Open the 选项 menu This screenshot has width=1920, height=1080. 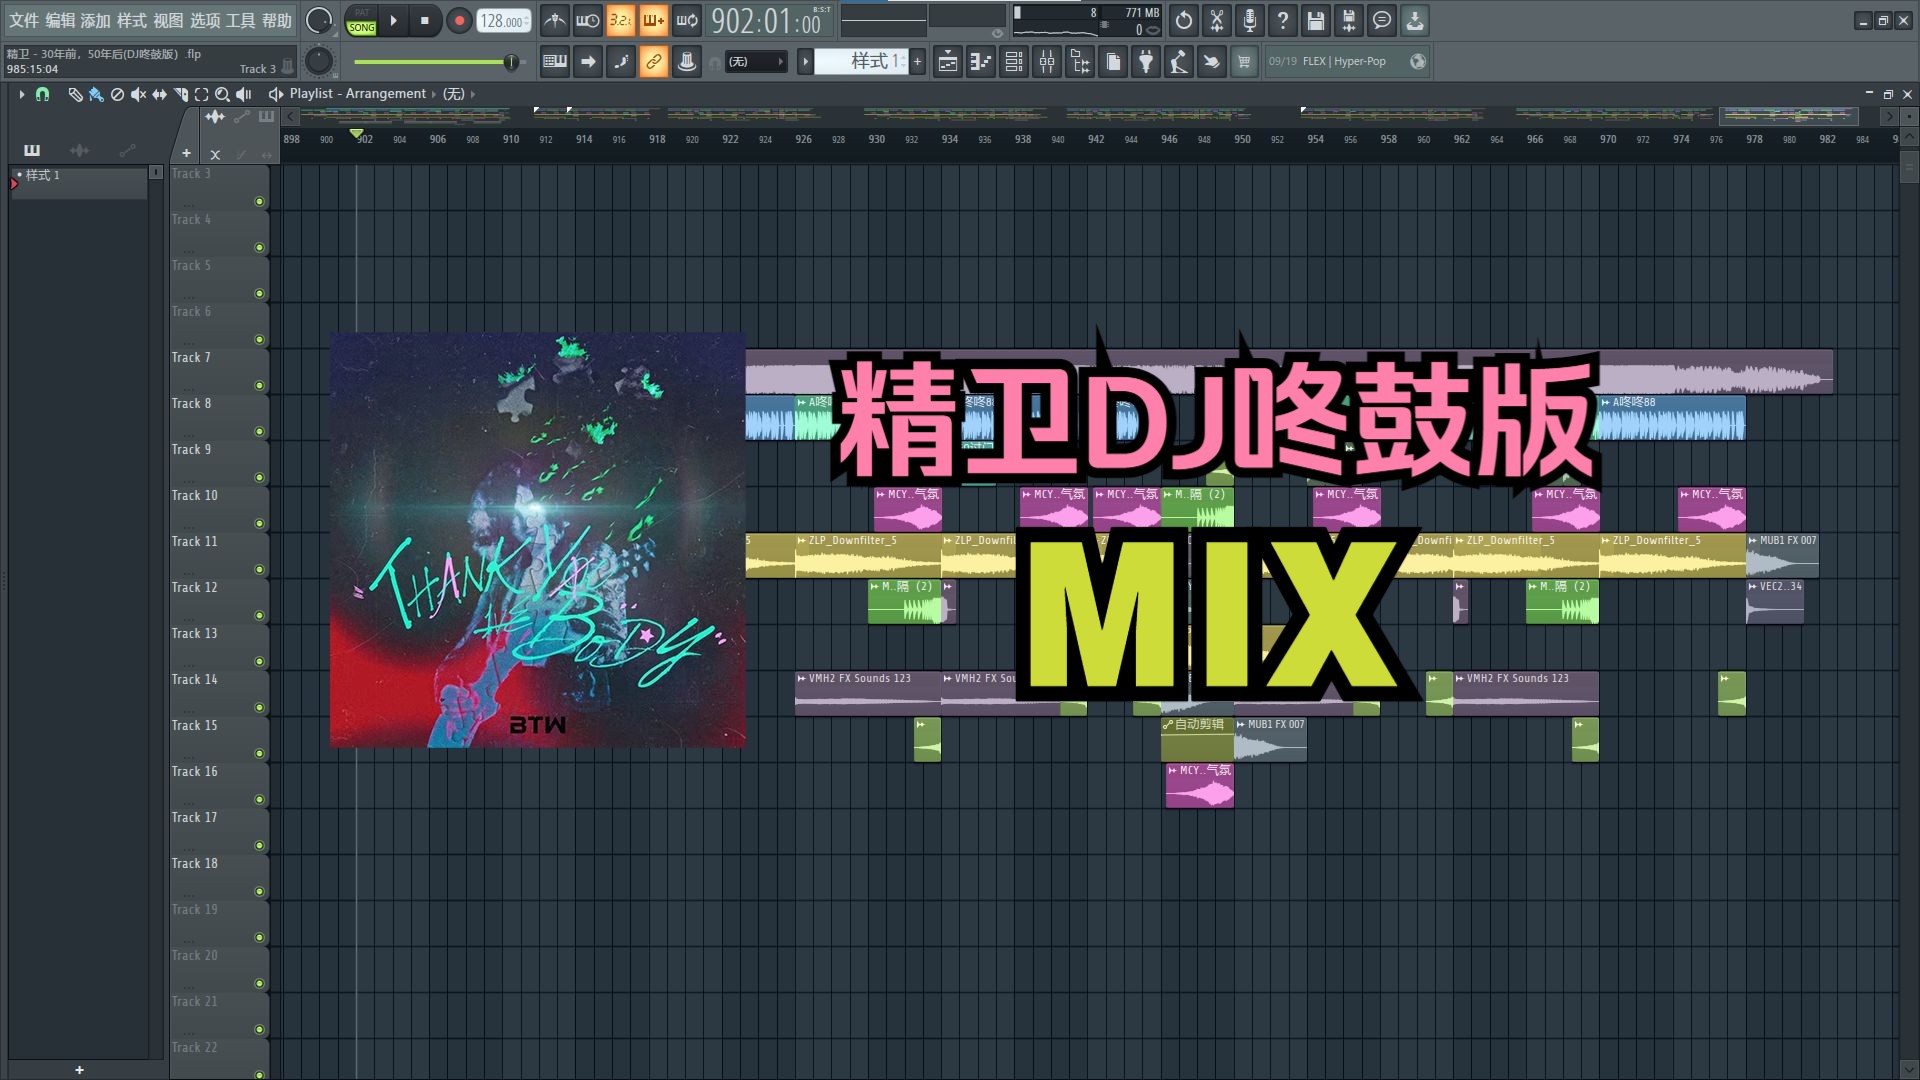point(205,20)
